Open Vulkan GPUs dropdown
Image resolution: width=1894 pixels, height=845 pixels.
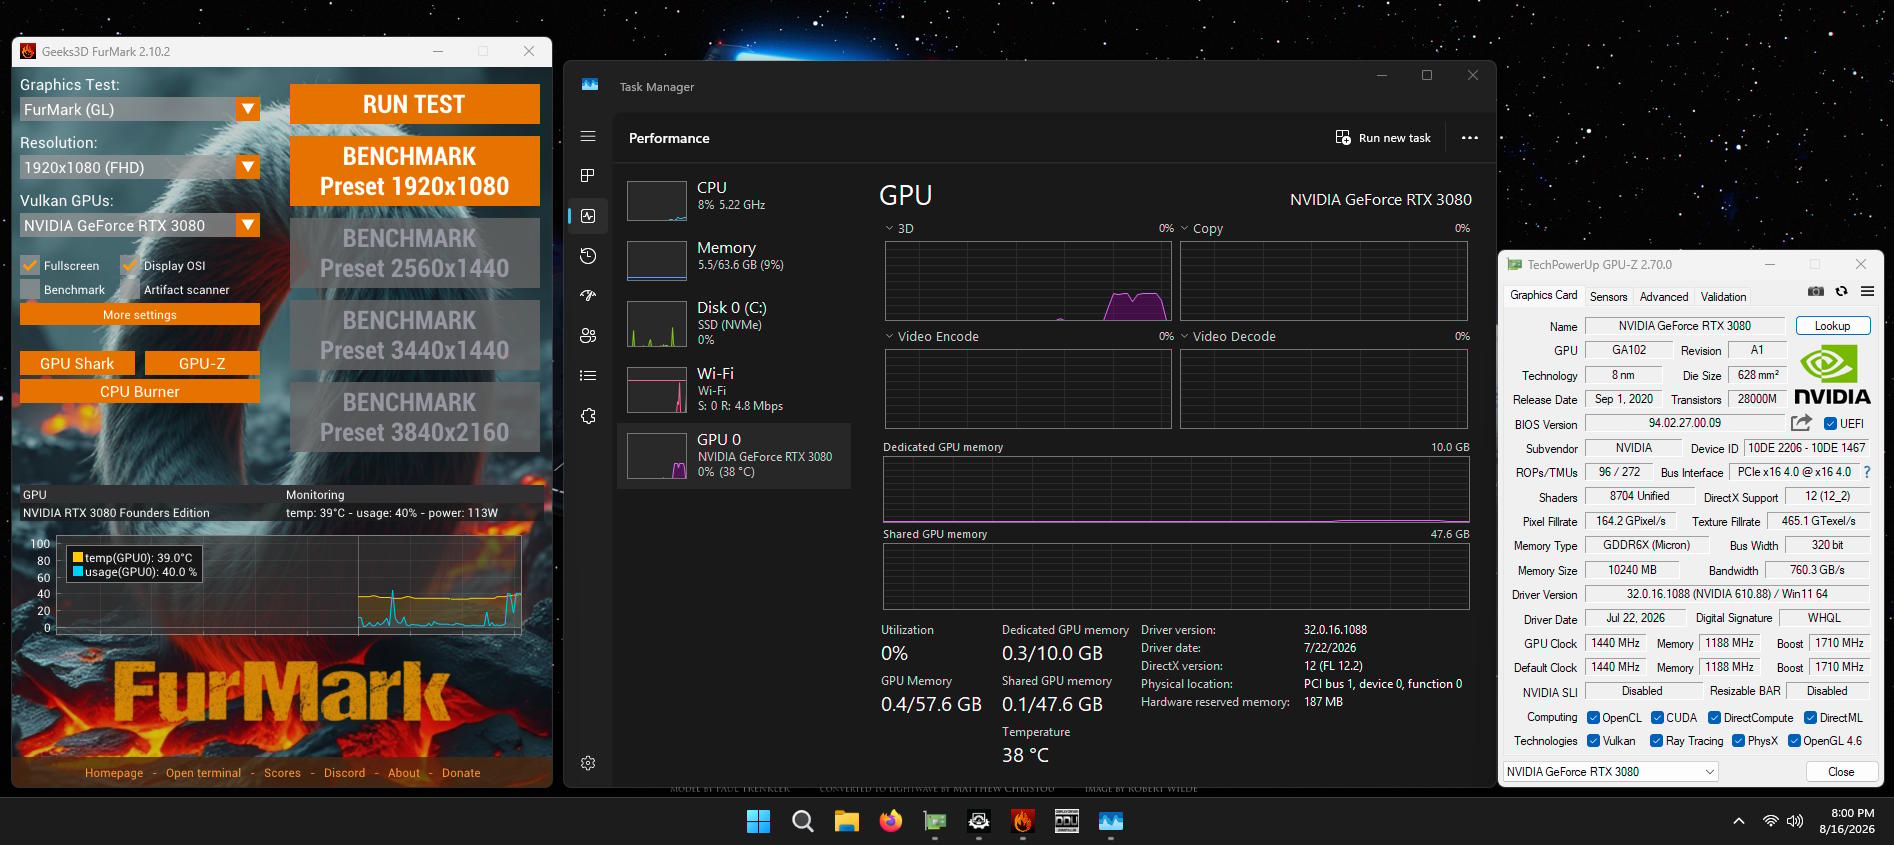coord(139,225)
